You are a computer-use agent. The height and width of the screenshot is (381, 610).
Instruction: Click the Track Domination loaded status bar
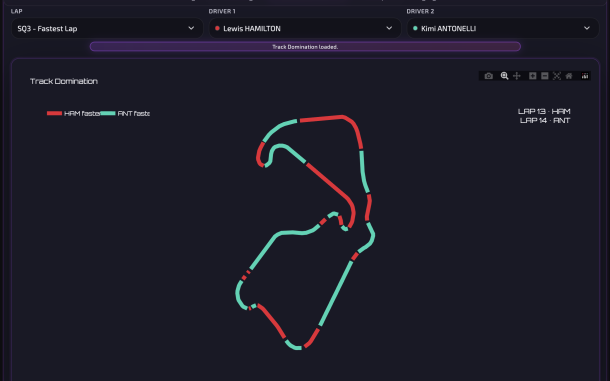tap(305, 47)
